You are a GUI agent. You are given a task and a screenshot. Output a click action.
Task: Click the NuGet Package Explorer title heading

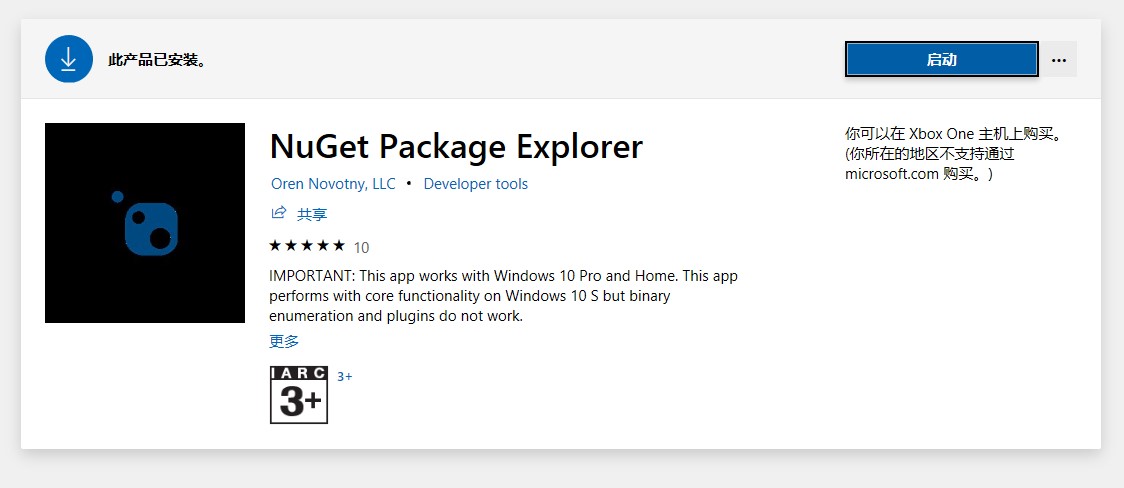[456, 146]
